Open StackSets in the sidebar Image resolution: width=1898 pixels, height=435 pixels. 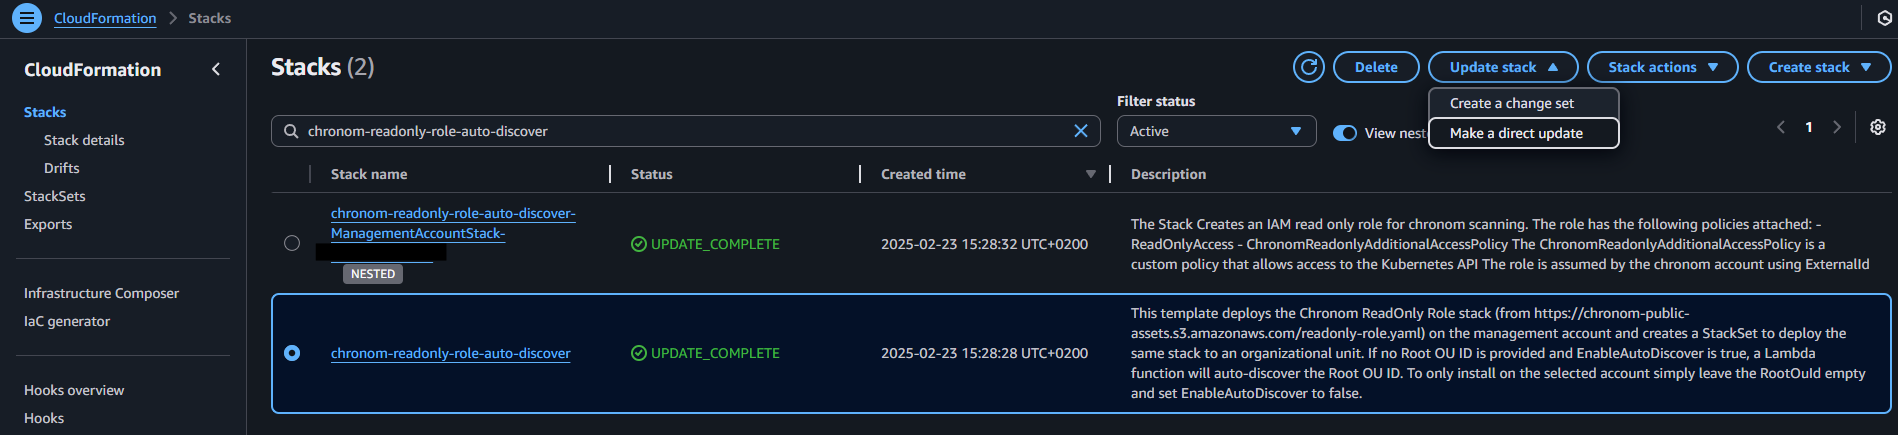click(x=55, y=196)
